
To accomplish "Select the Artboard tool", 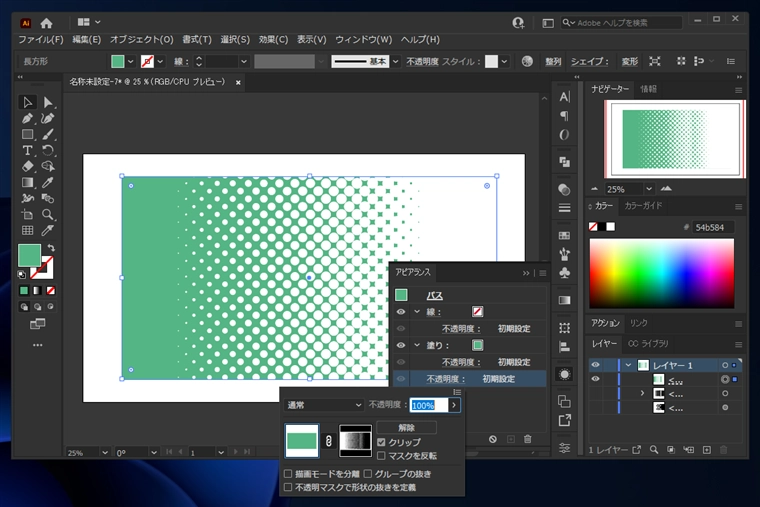I will (x=27, y=214).
